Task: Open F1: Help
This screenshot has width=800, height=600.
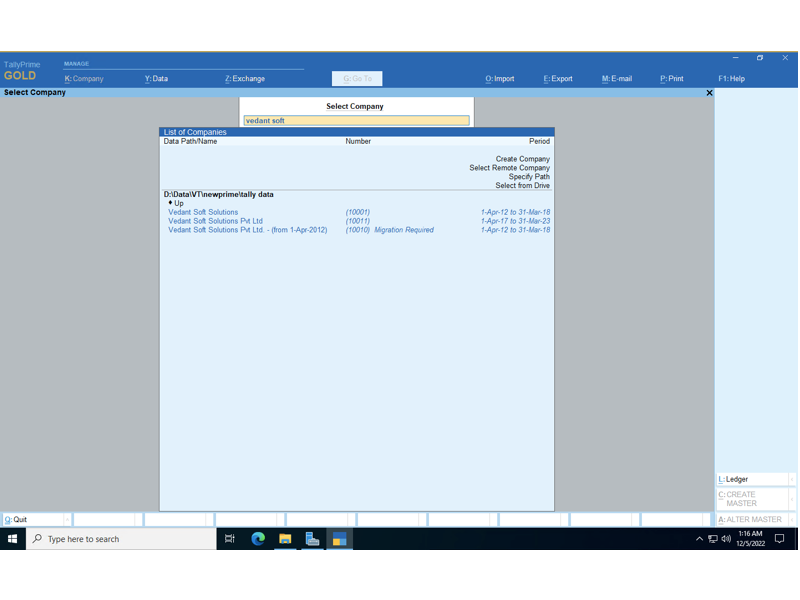Action: 731,79
